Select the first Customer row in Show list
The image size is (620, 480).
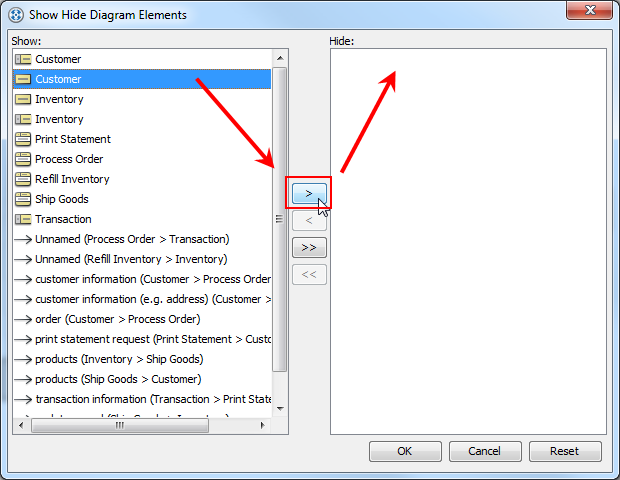[142, 59]
